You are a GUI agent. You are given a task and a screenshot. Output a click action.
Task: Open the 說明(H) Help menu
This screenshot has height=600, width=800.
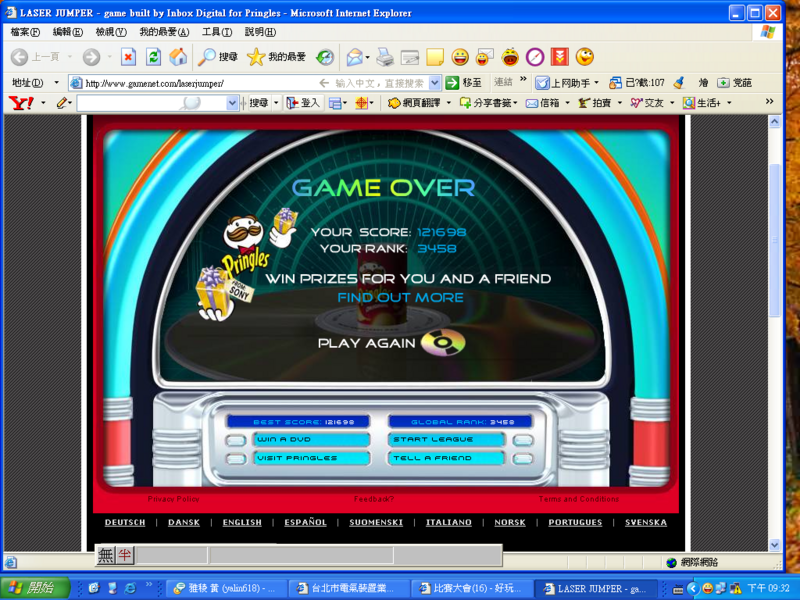(260, 32)
